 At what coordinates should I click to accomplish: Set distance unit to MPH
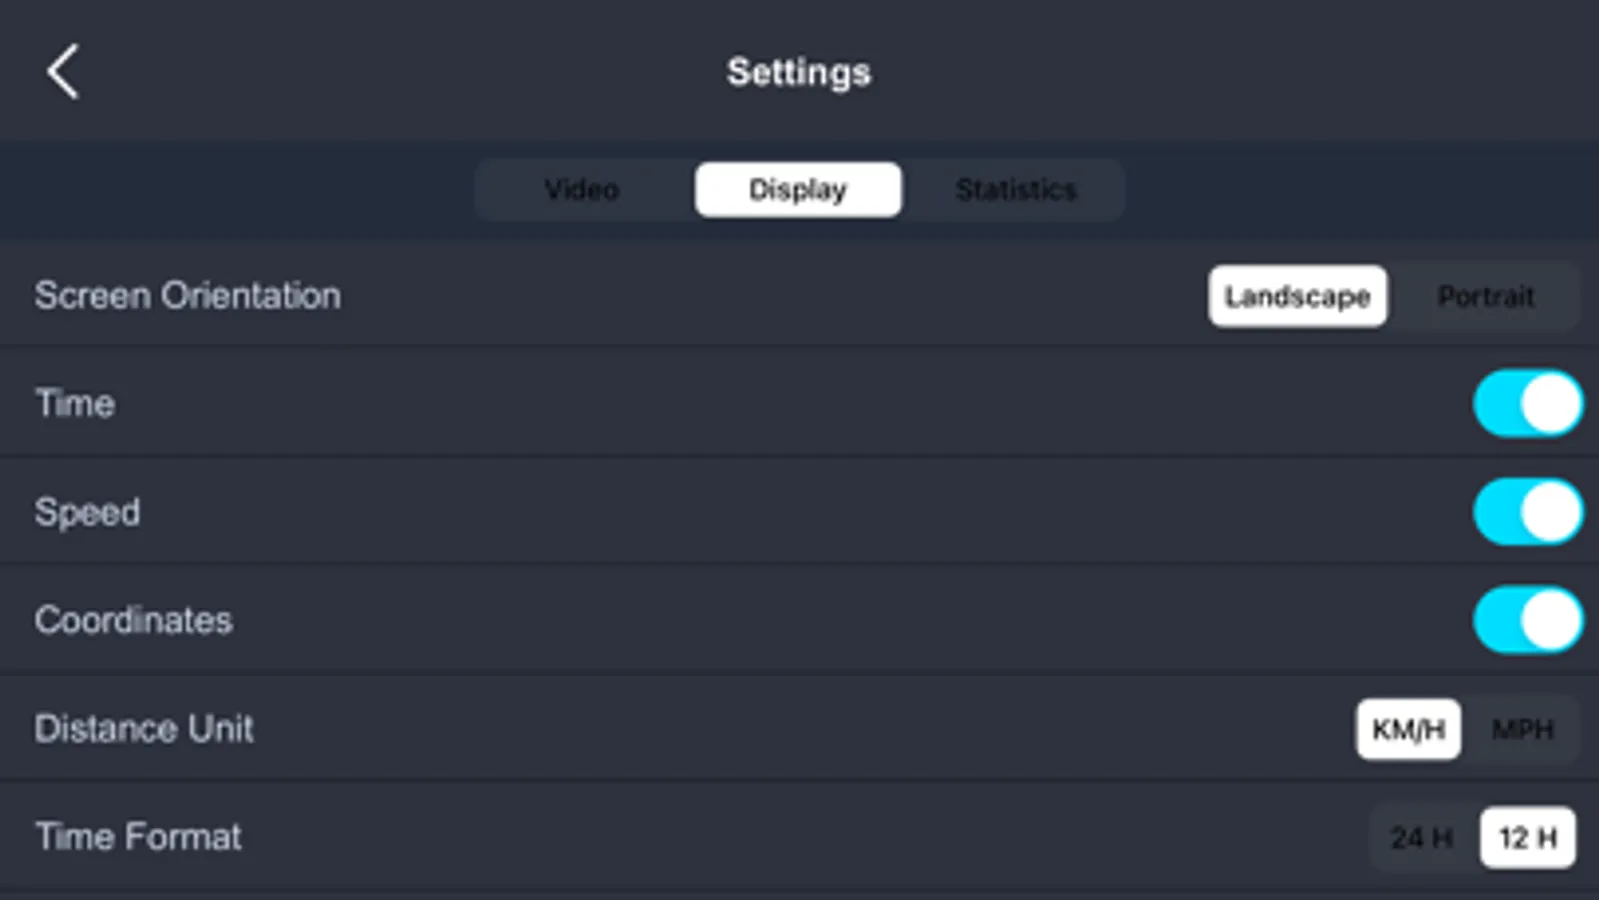click(x=1522, y=729)
